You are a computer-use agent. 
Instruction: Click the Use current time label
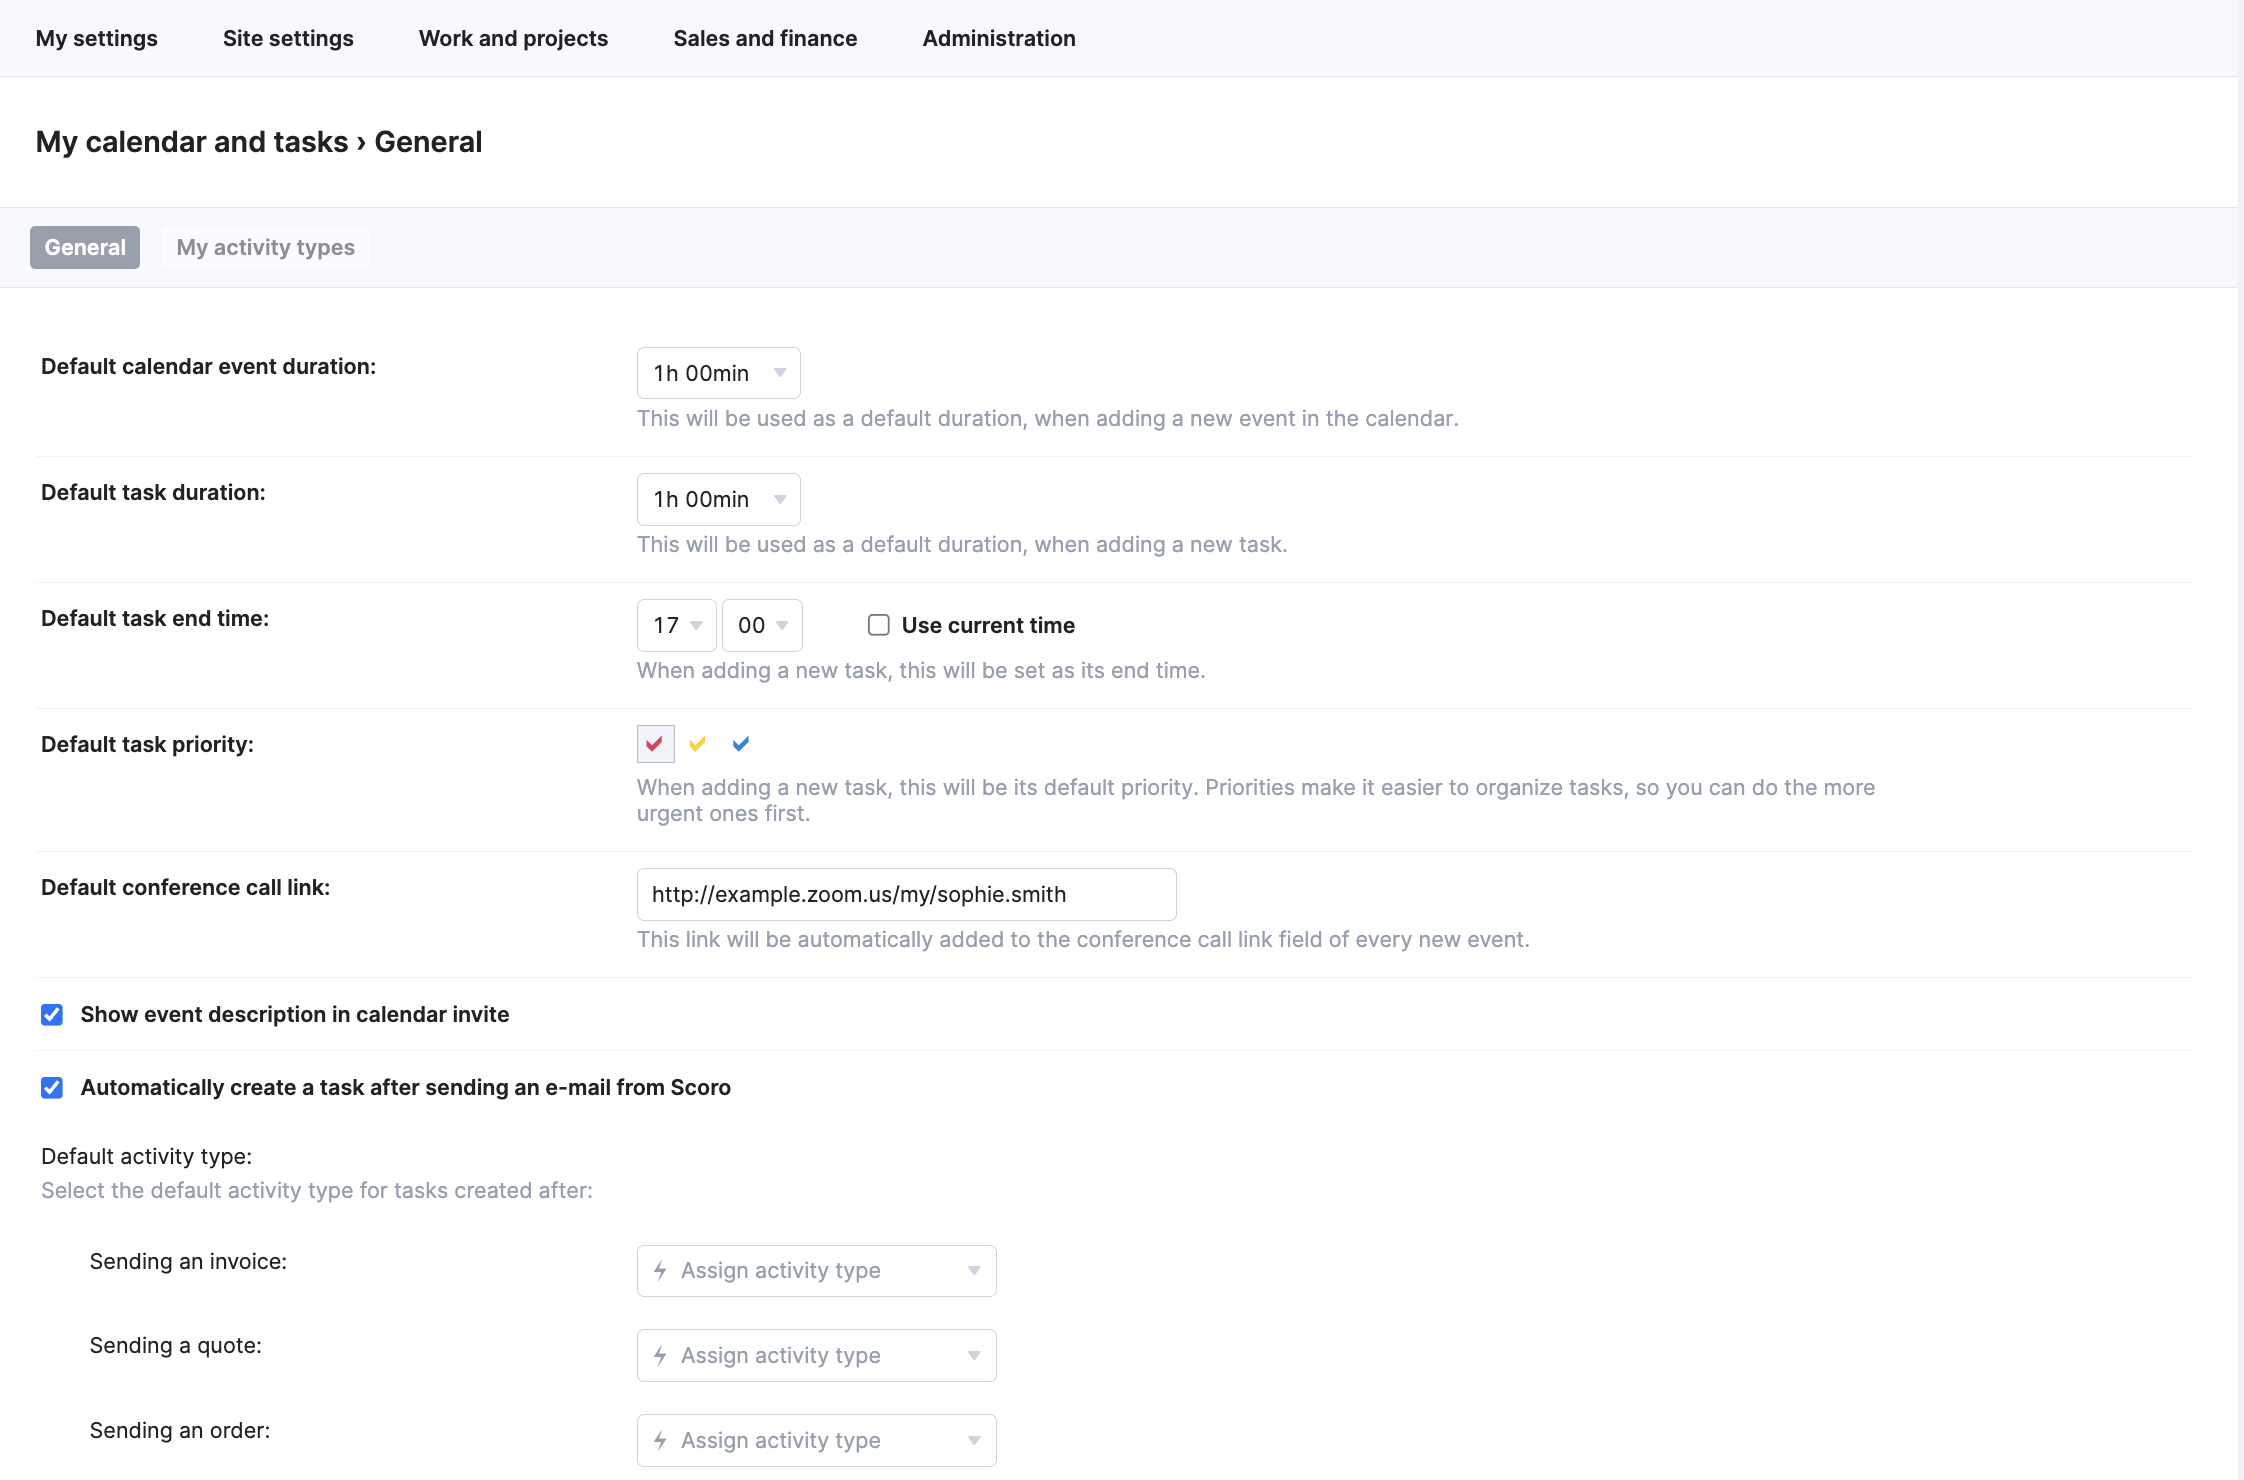pyautogui.click(x=988, y=625)
